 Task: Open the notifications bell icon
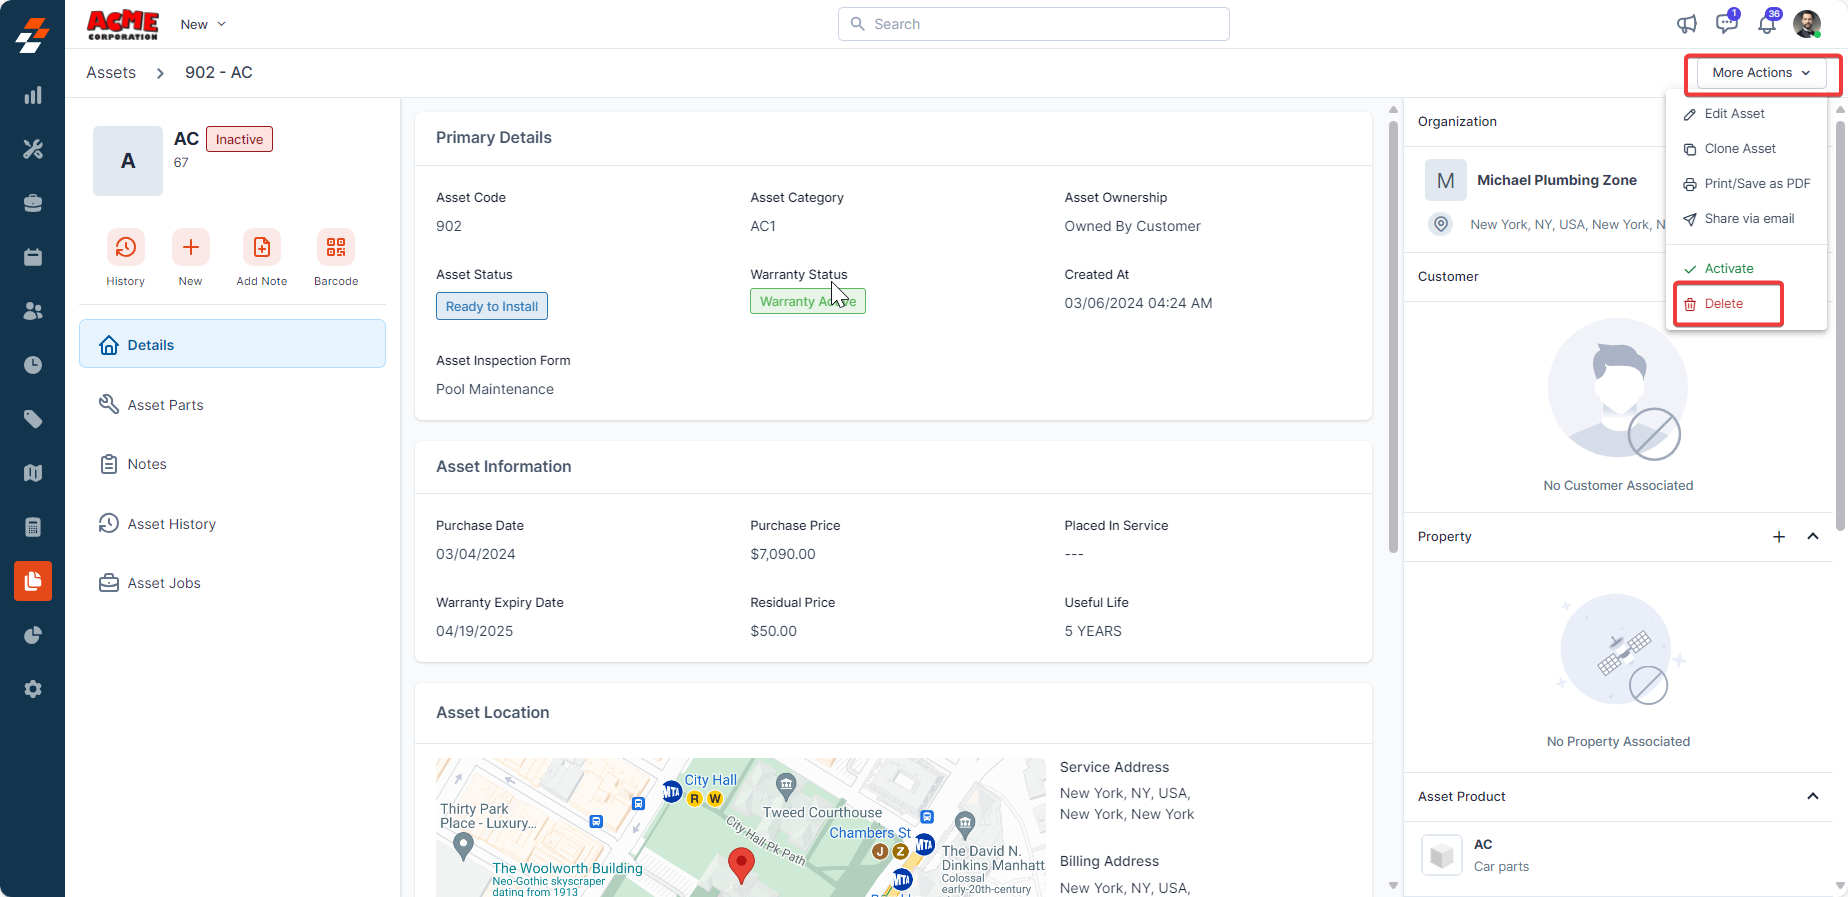1767,24
